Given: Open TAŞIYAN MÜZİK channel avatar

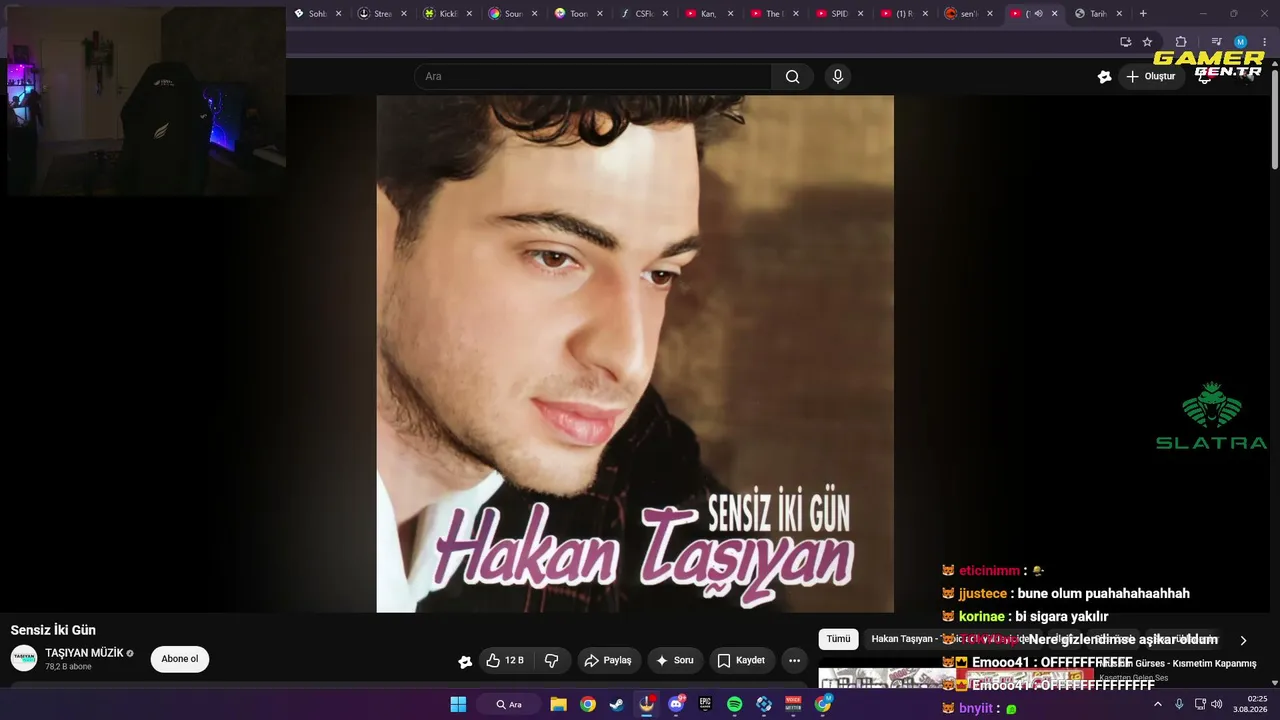Looking at the screenshot, I should tap(24, 658).
